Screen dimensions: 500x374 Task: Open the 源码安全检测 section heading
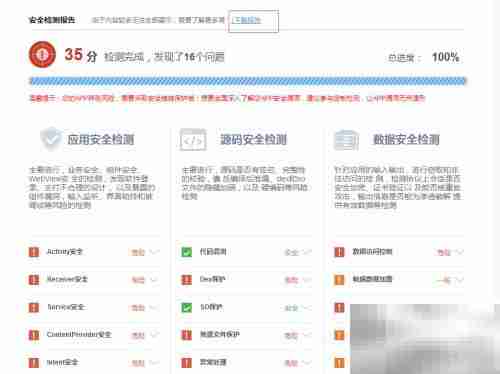253,139
